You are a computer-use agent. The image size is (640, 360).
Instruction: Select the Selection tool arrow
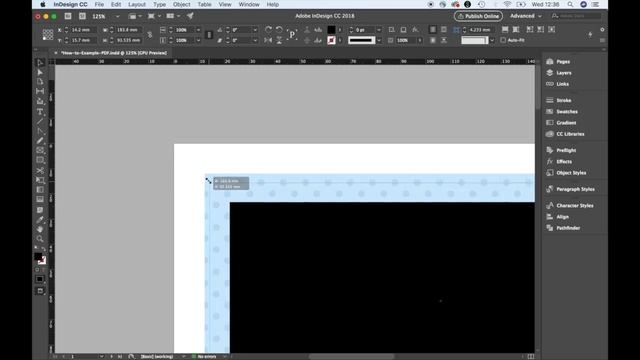pos(40,62)
